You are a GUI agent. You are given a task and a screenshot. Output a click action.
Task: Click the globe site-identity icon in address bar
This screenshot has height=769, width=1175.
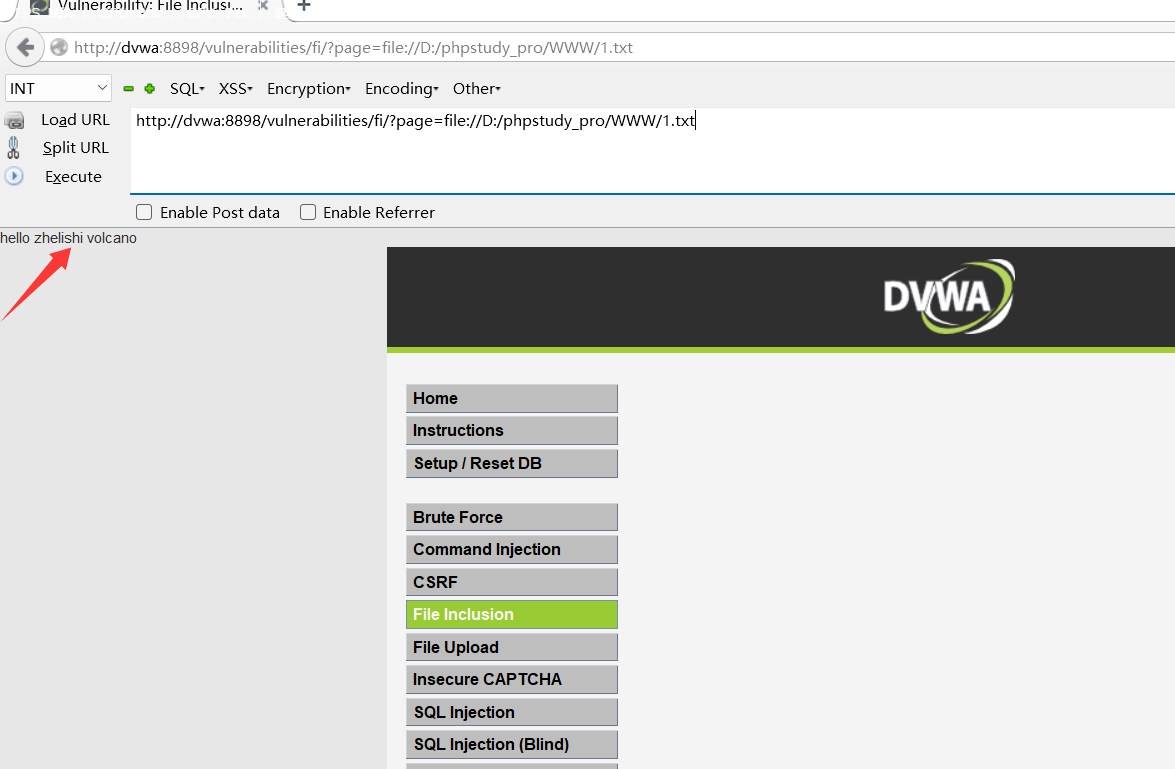tap(58, 48)
